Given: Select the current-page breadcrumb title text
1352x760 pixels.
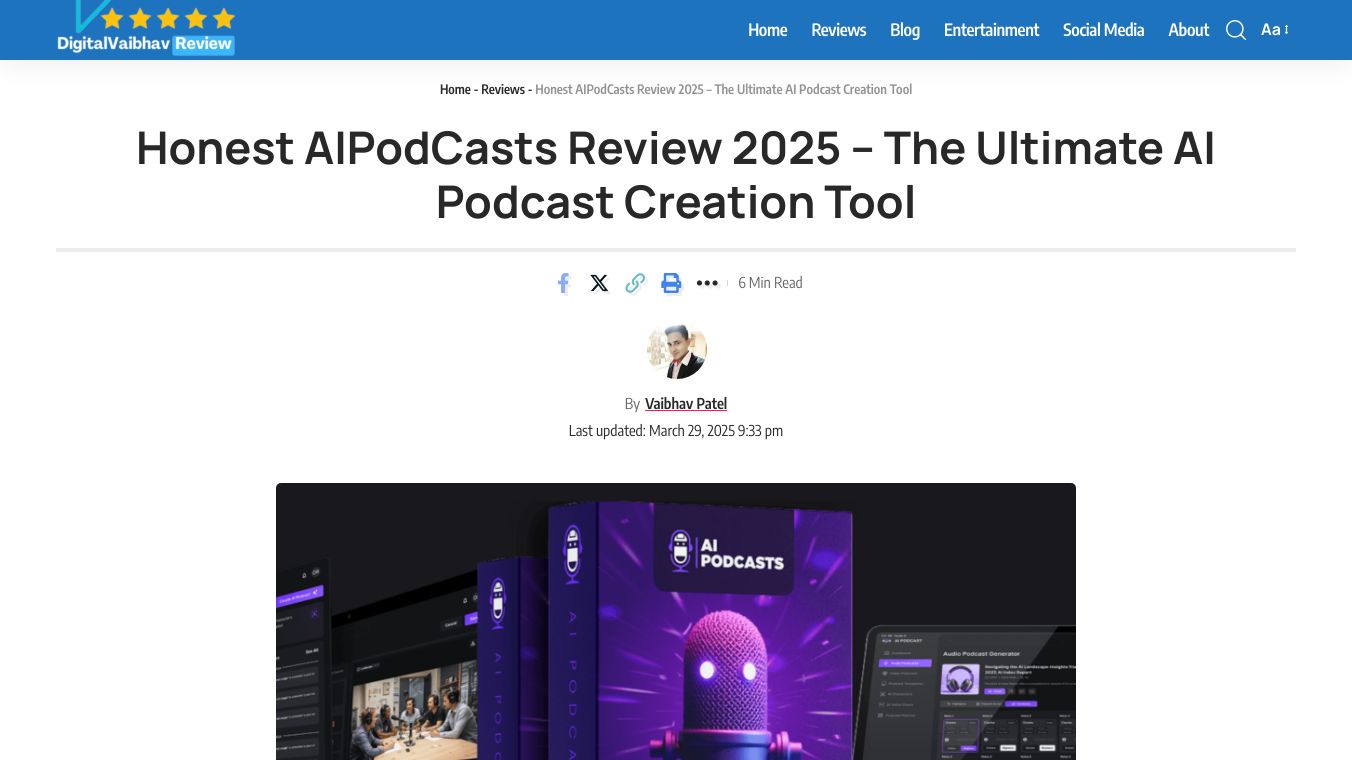Looking at the screenshot, I should coord(724,89).
